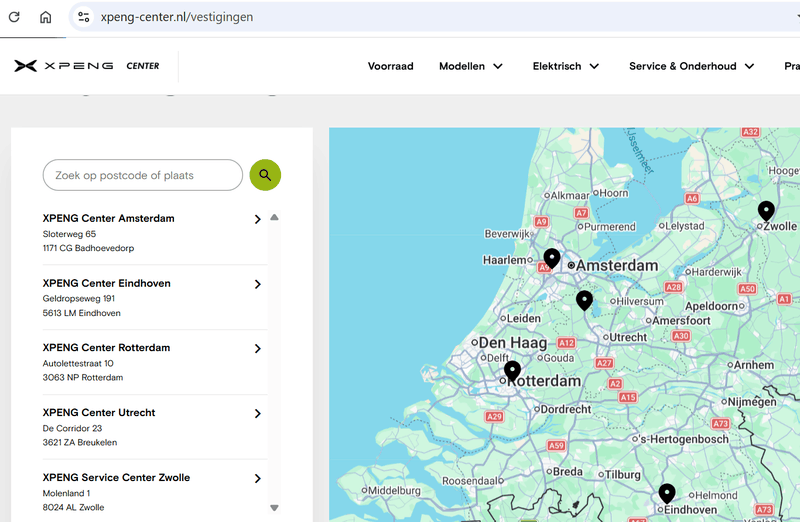Click the Den Haag label on the map
800x522 pixels.
(x=513, y=343)
